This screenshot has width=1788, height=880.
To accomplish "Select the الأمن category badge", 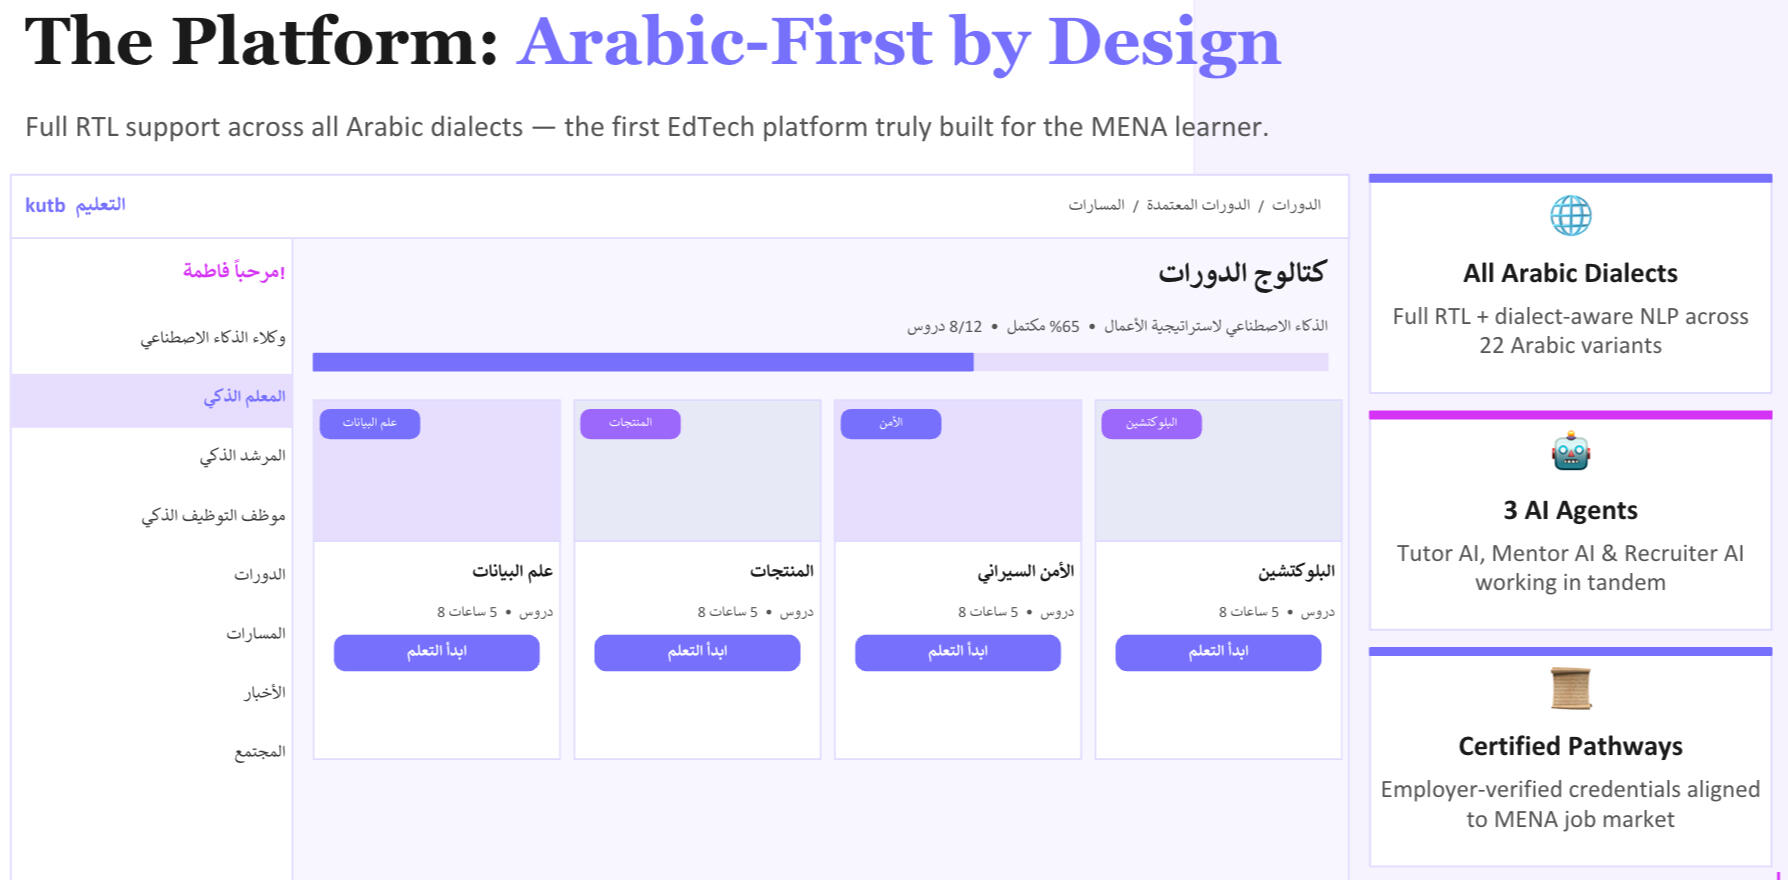I will coord(890,423).
